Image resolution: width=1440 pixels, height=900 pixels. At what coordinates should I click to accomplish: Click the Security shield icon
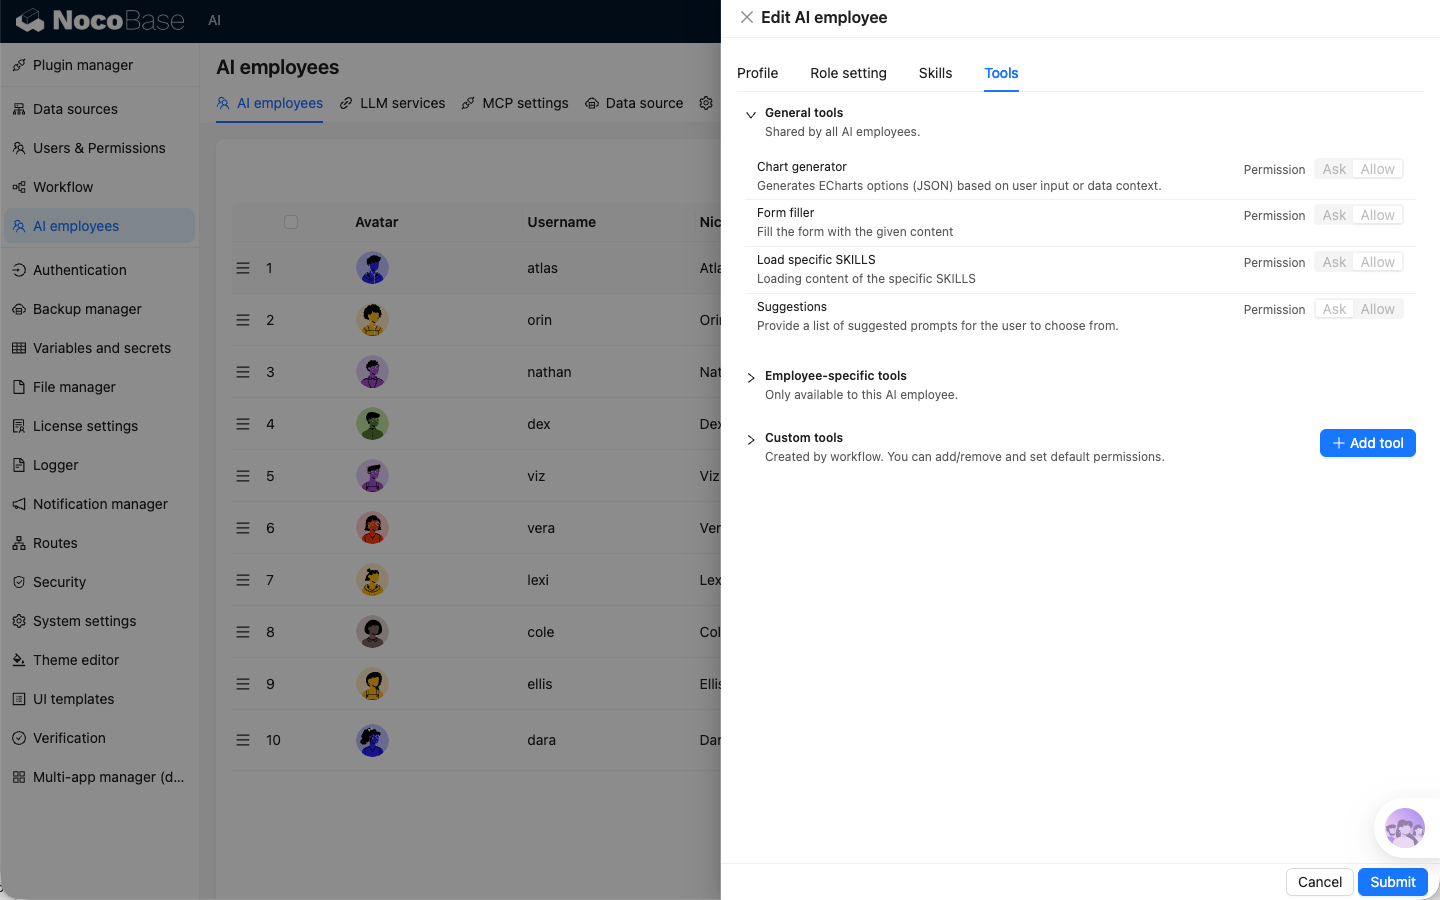(19, 582)
